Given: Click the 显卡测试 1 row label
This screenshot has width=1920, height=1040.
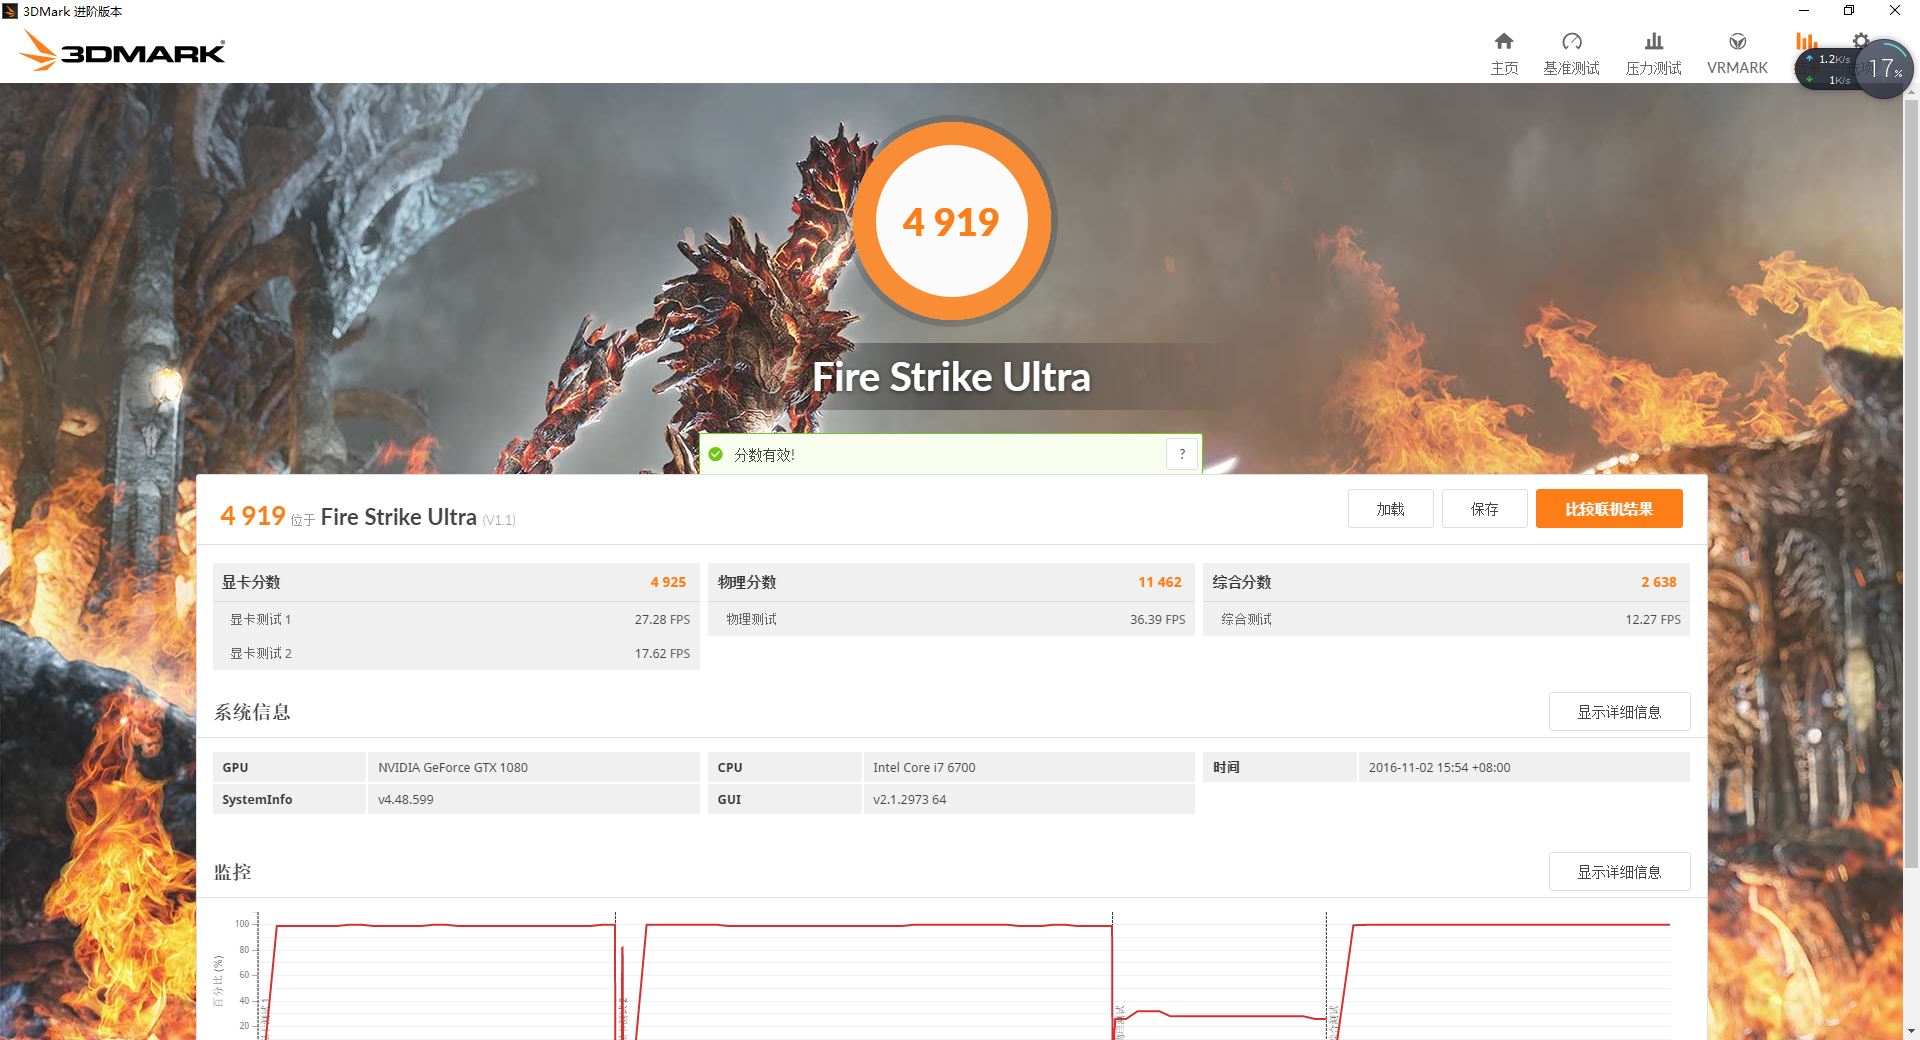Looking at the screenshot, I should click(x=260, y=619).
